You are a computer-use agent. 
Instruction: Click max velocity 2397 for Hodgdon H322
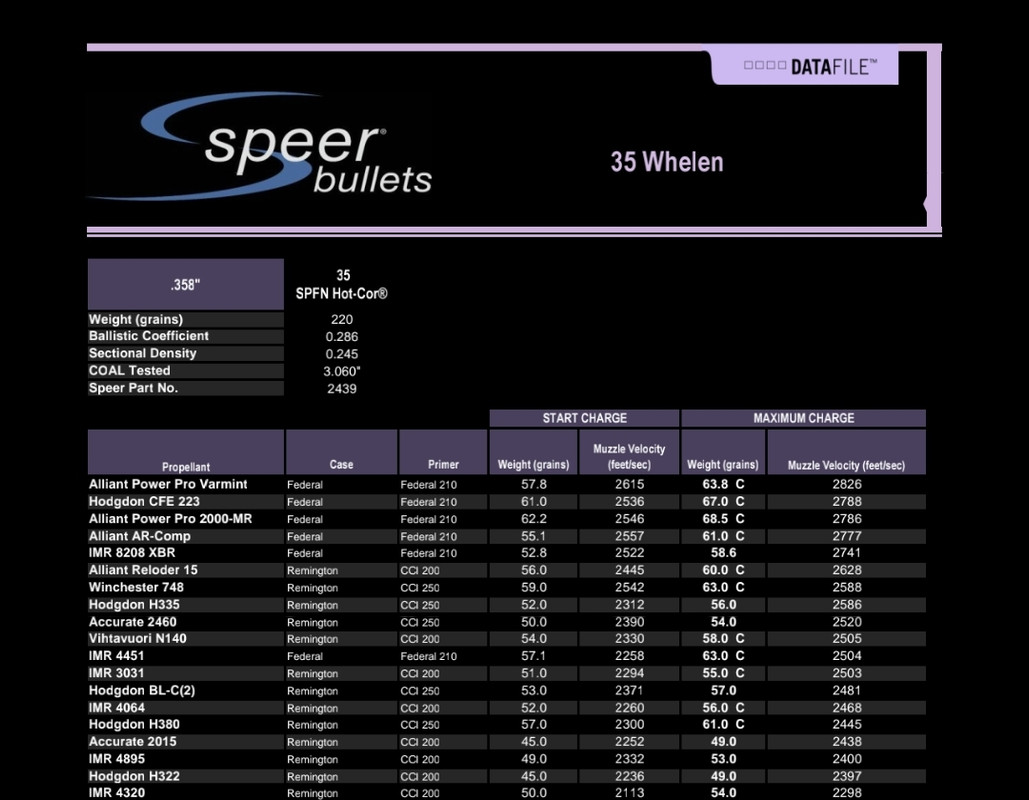847,776
